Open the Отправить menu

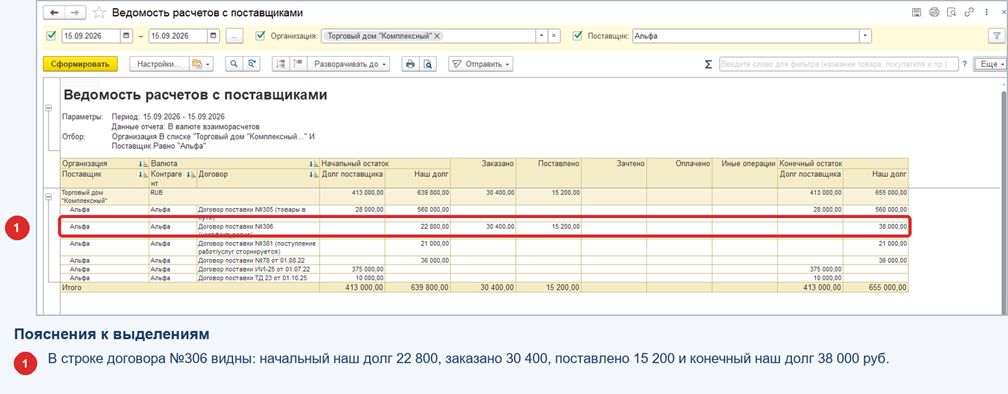point(480,64)
